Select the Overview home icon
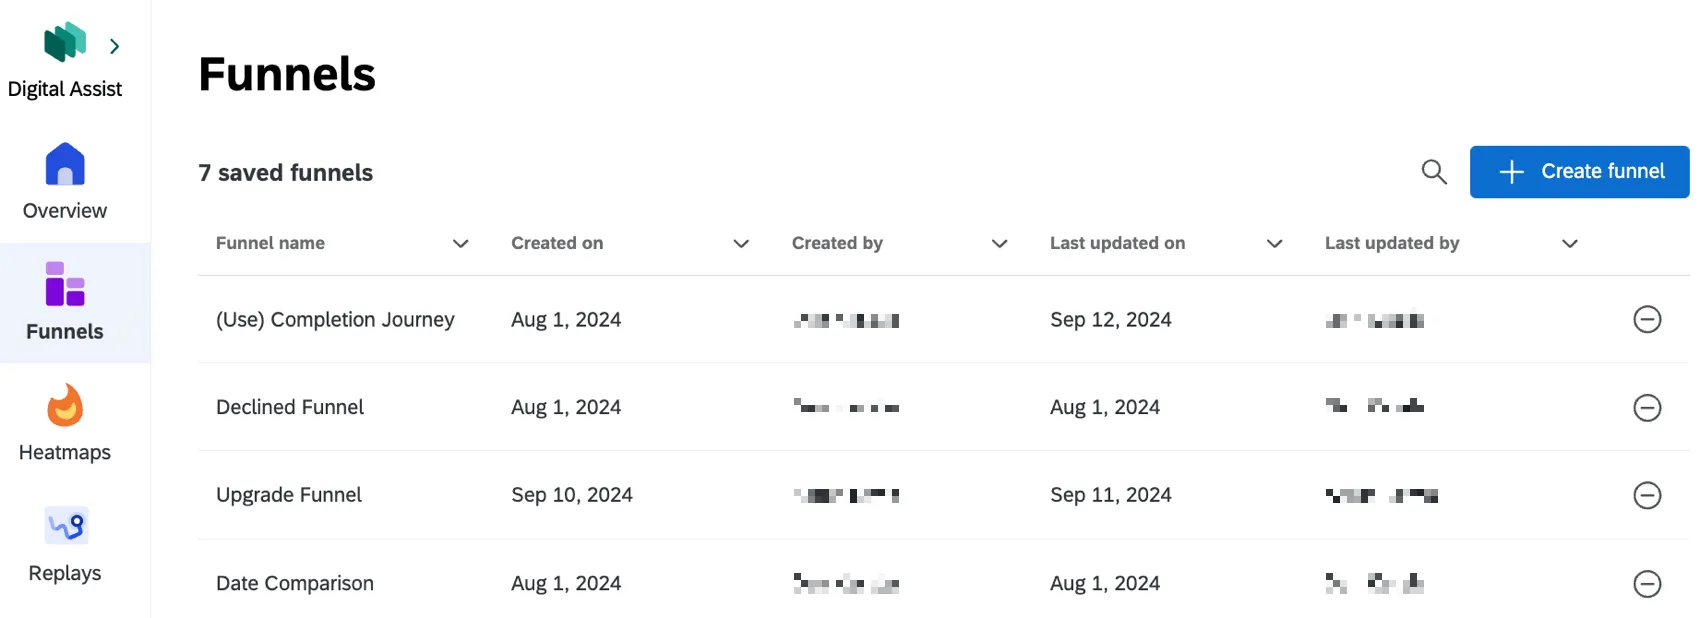Image resolution: width=1700 pixels, height=618 pixels. 64,164
